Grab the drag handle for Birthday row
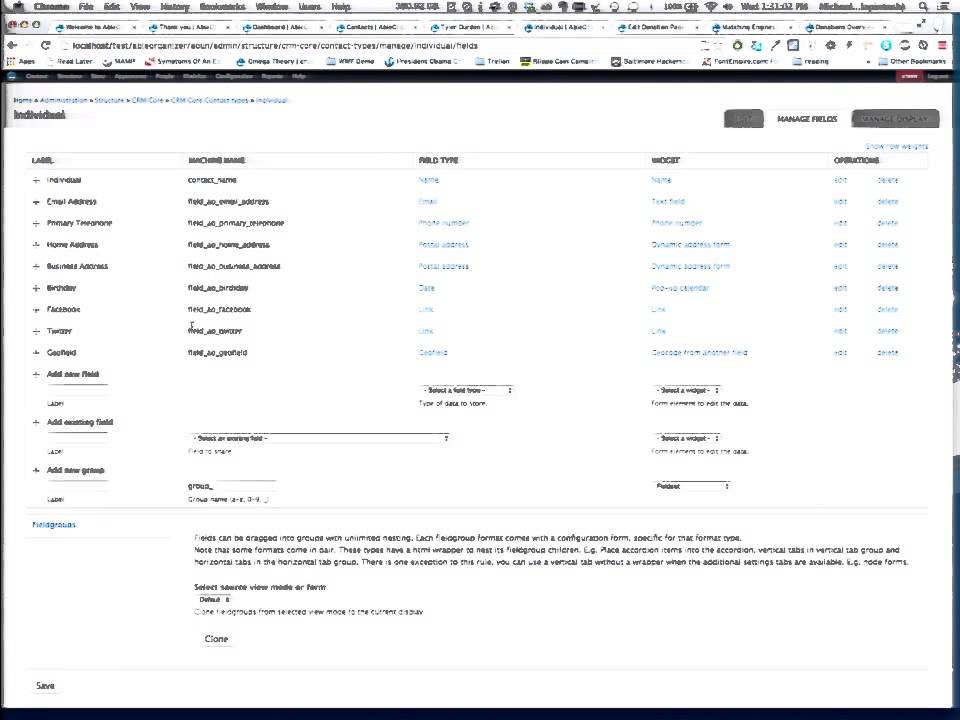The height and width of the screenshot is (720, 960). (36, 288)
